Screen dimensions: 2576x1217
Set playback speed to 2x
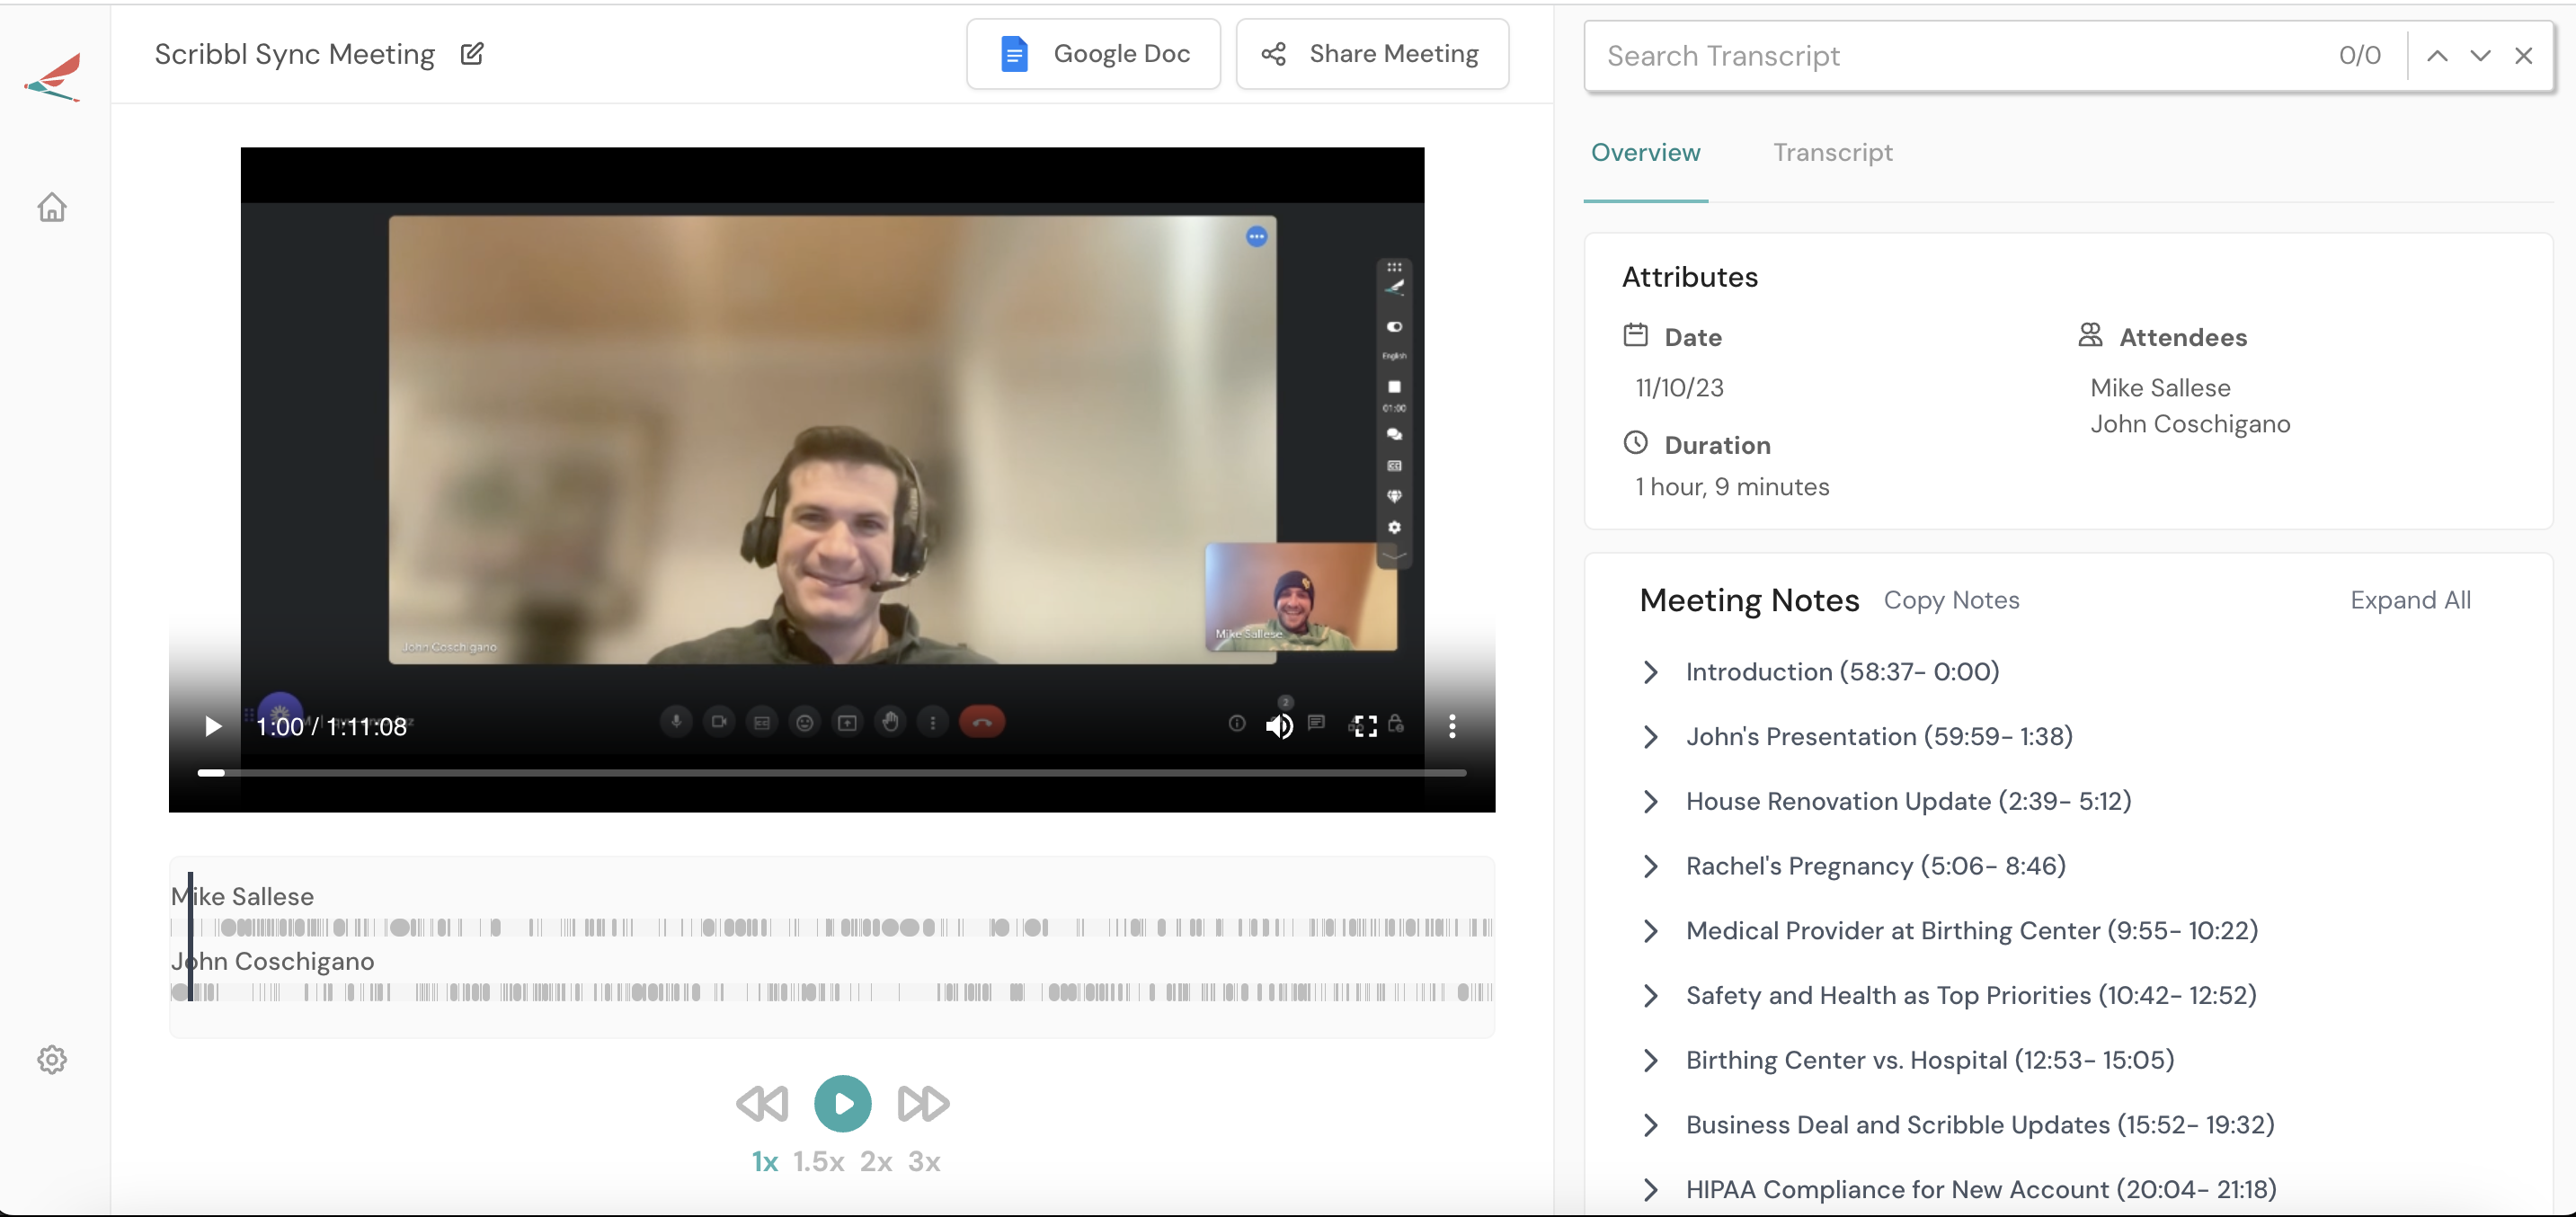coord(878,1161)
